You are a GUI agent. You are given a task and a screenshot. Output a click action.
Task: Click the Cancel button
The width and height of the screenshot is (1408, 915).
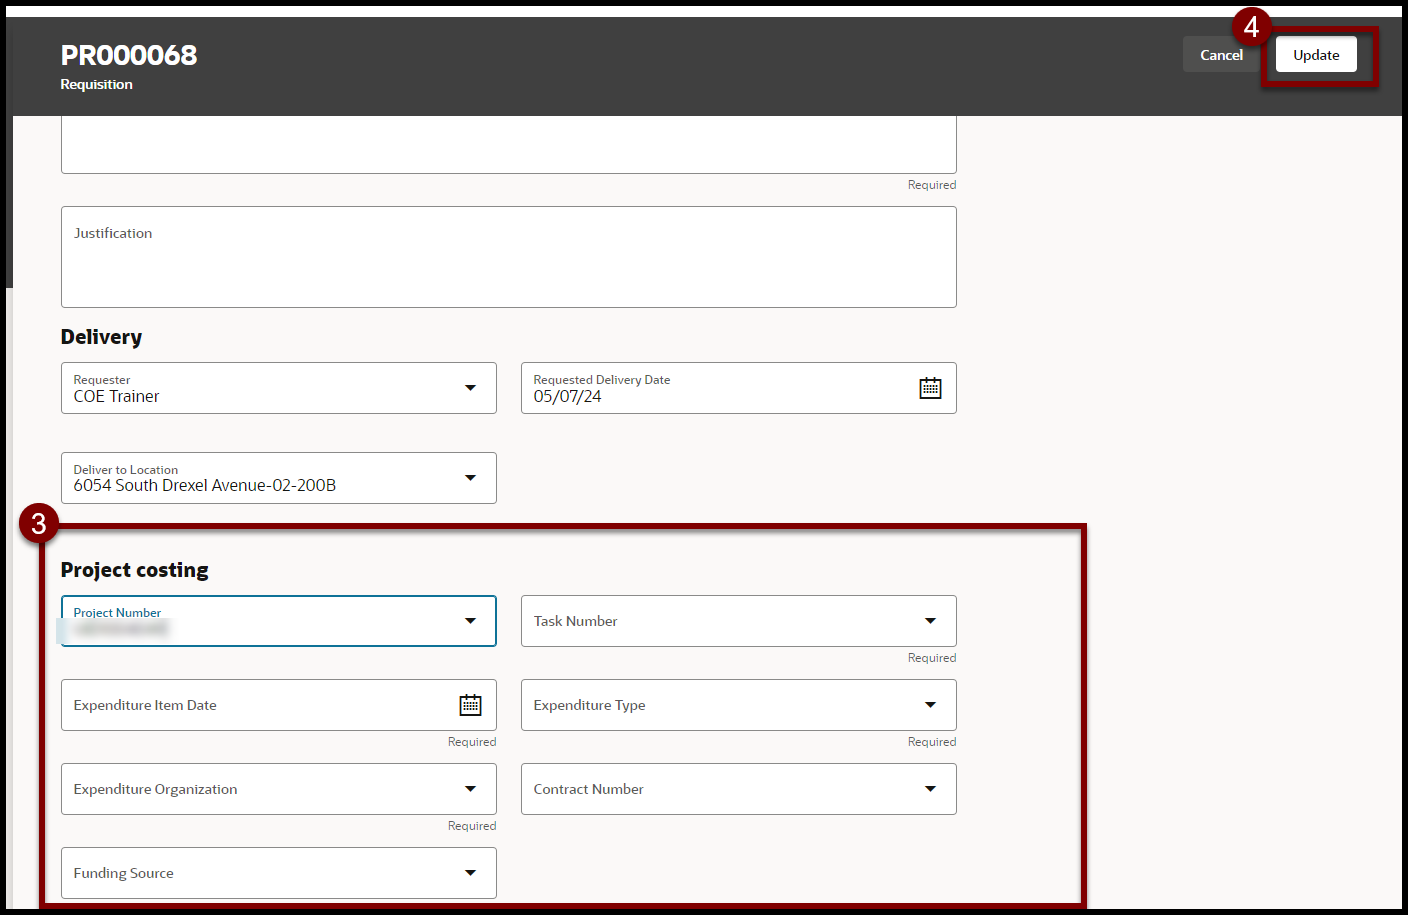(x=1220, y=55)
